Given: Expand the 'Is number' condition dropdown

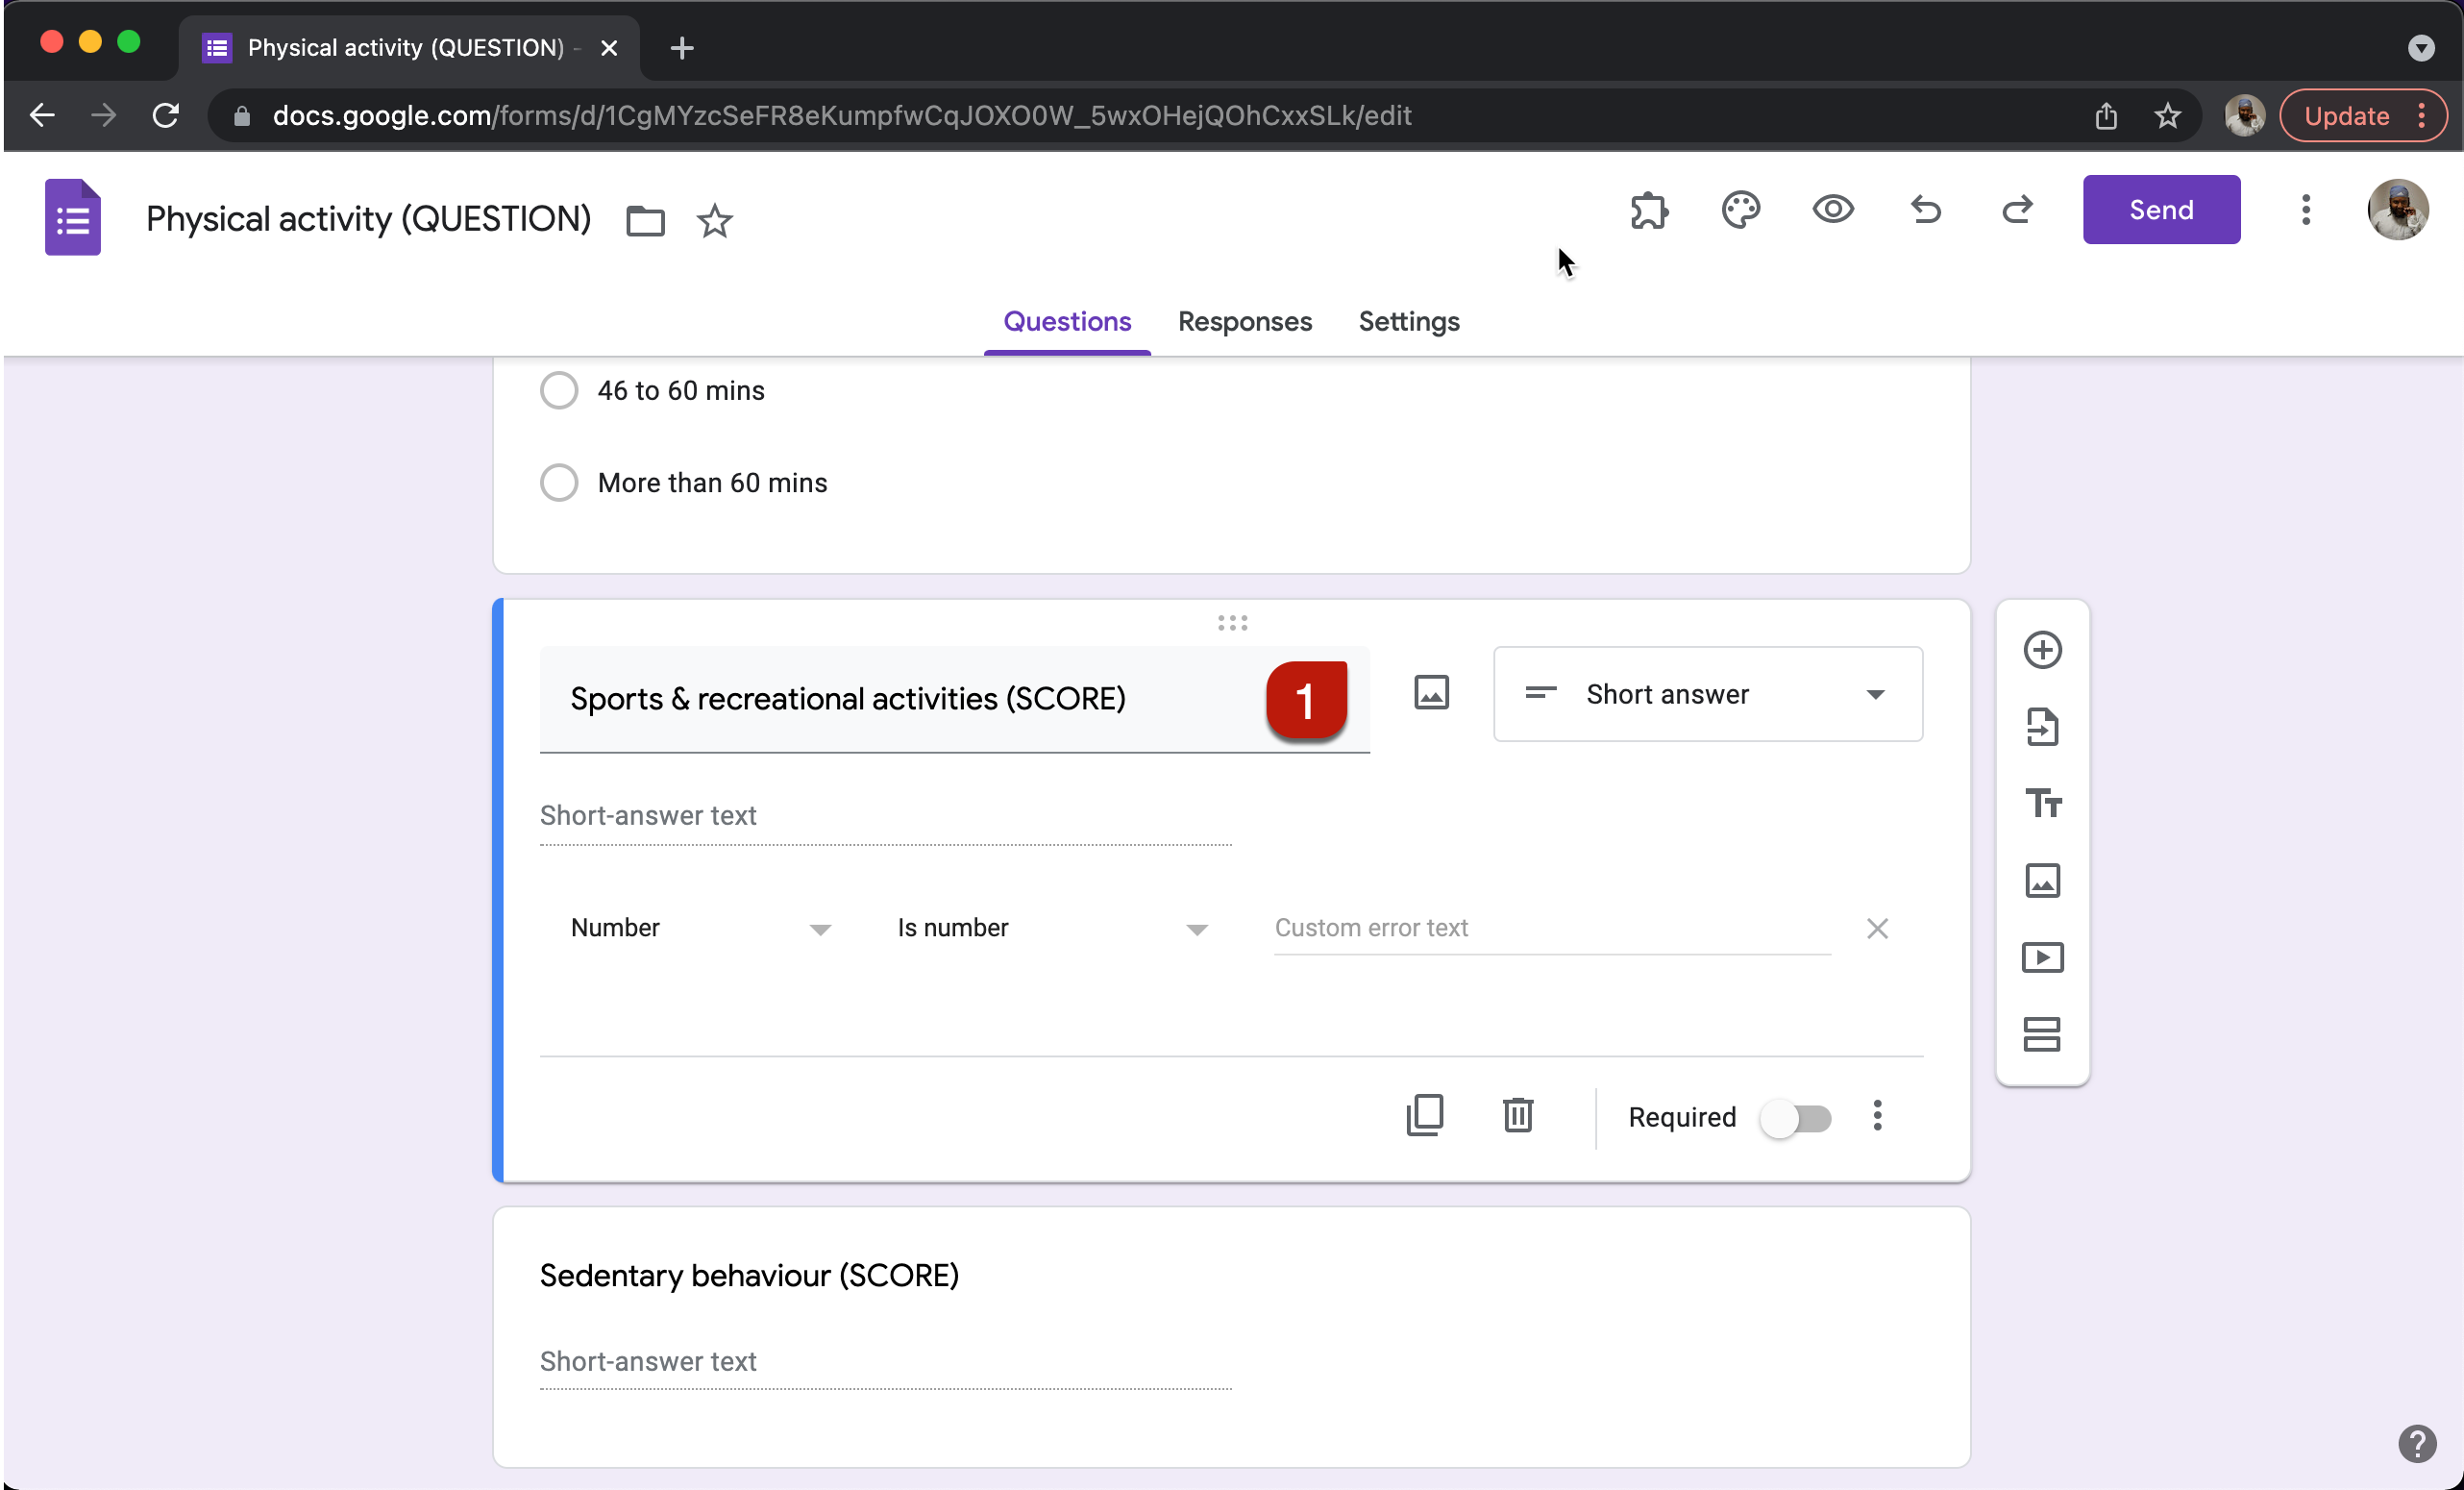Looking at the screenshot, I should (1050, 927).
